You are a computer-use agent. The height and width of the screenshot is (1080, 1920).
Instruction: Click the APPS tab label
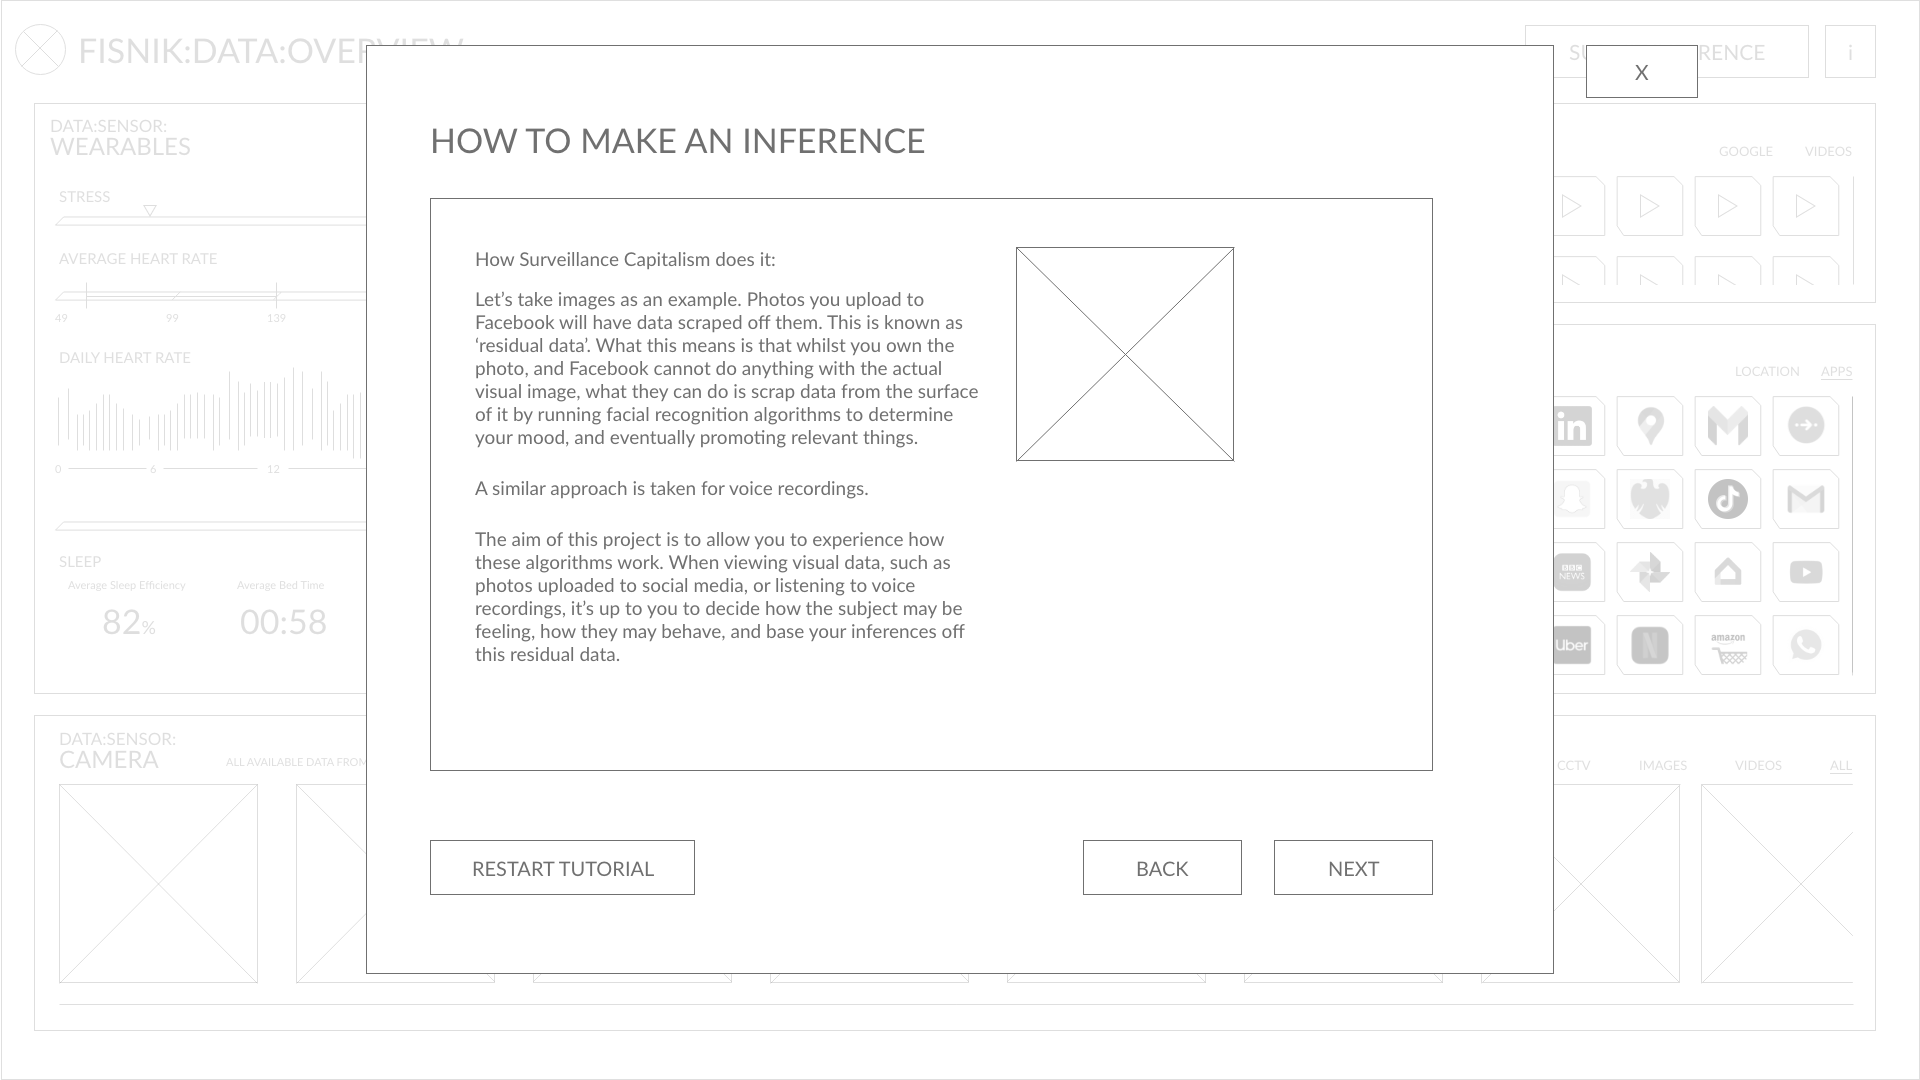point(1837,371)
